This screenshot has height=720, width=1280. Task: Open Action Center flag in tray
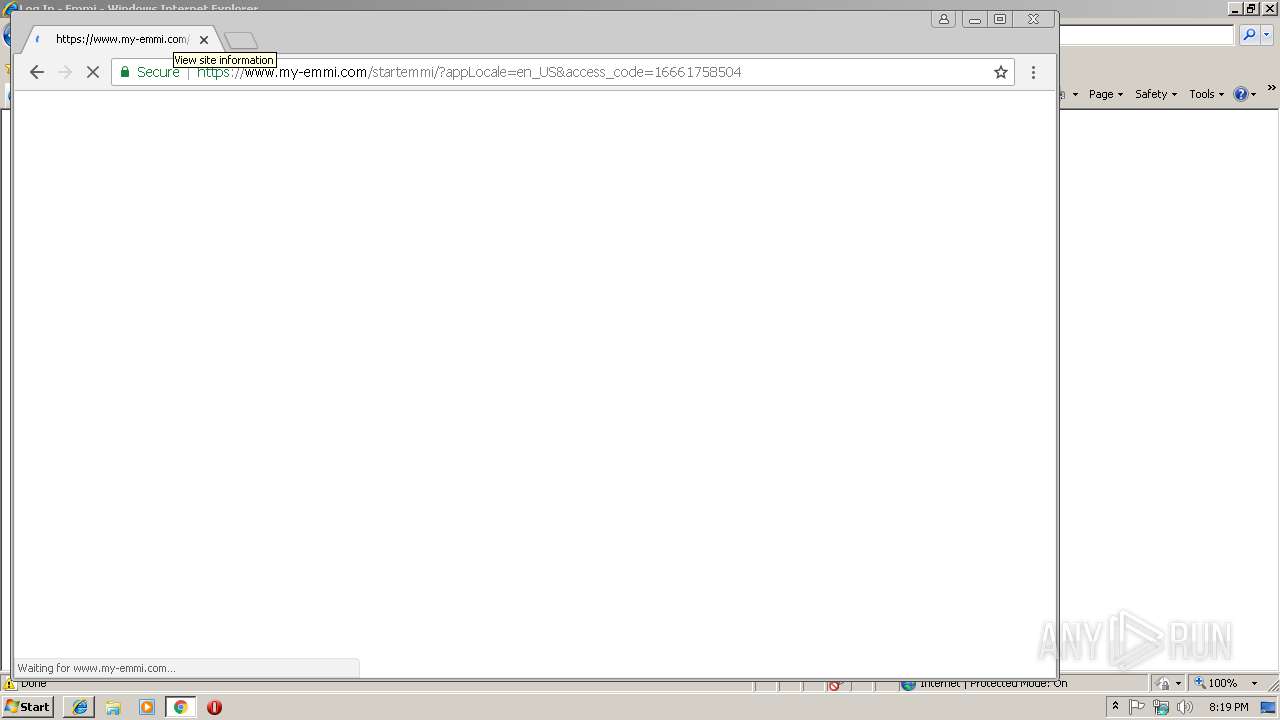[1137, 707]
